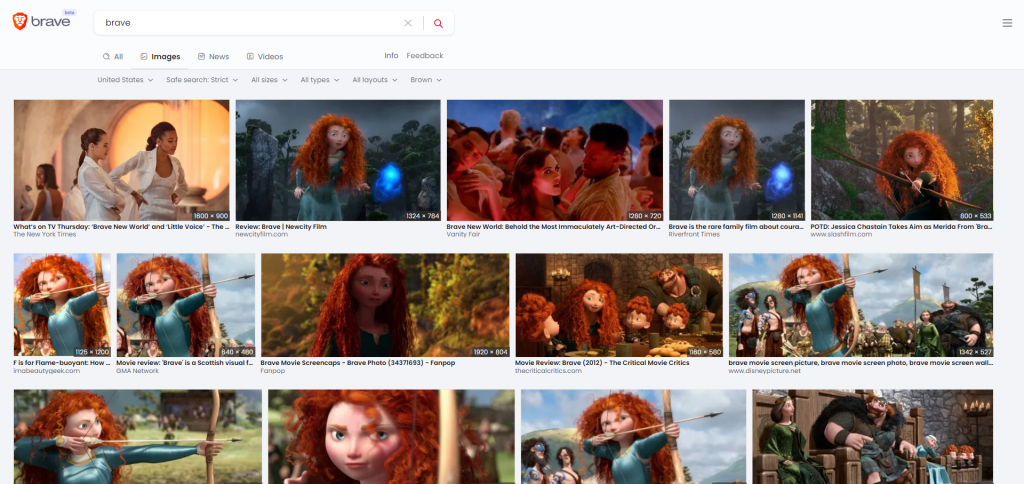The height and width of the screenshot is (484, 1024).
Task: Click into the search input field
Action: pyautogui.click(x=250, y=23)
